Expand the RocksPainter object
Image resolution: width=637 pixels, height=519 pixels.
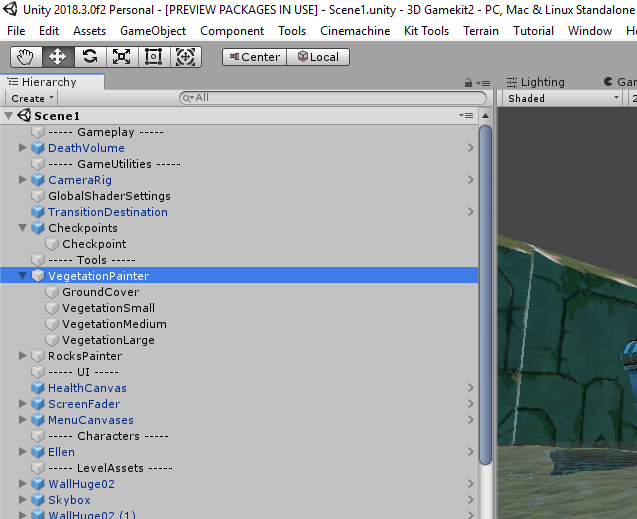(23, 356)
